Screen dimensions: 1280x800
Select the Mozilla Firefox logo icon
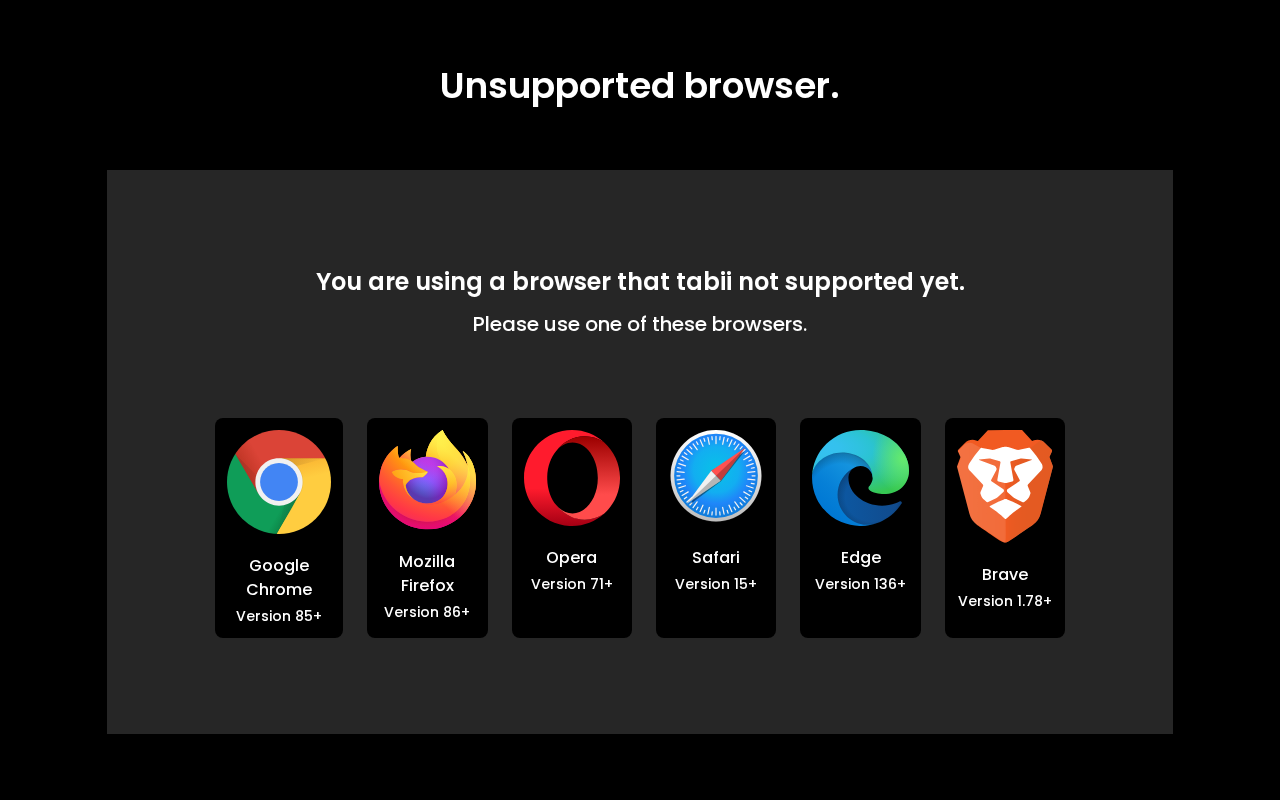(427, 480)
